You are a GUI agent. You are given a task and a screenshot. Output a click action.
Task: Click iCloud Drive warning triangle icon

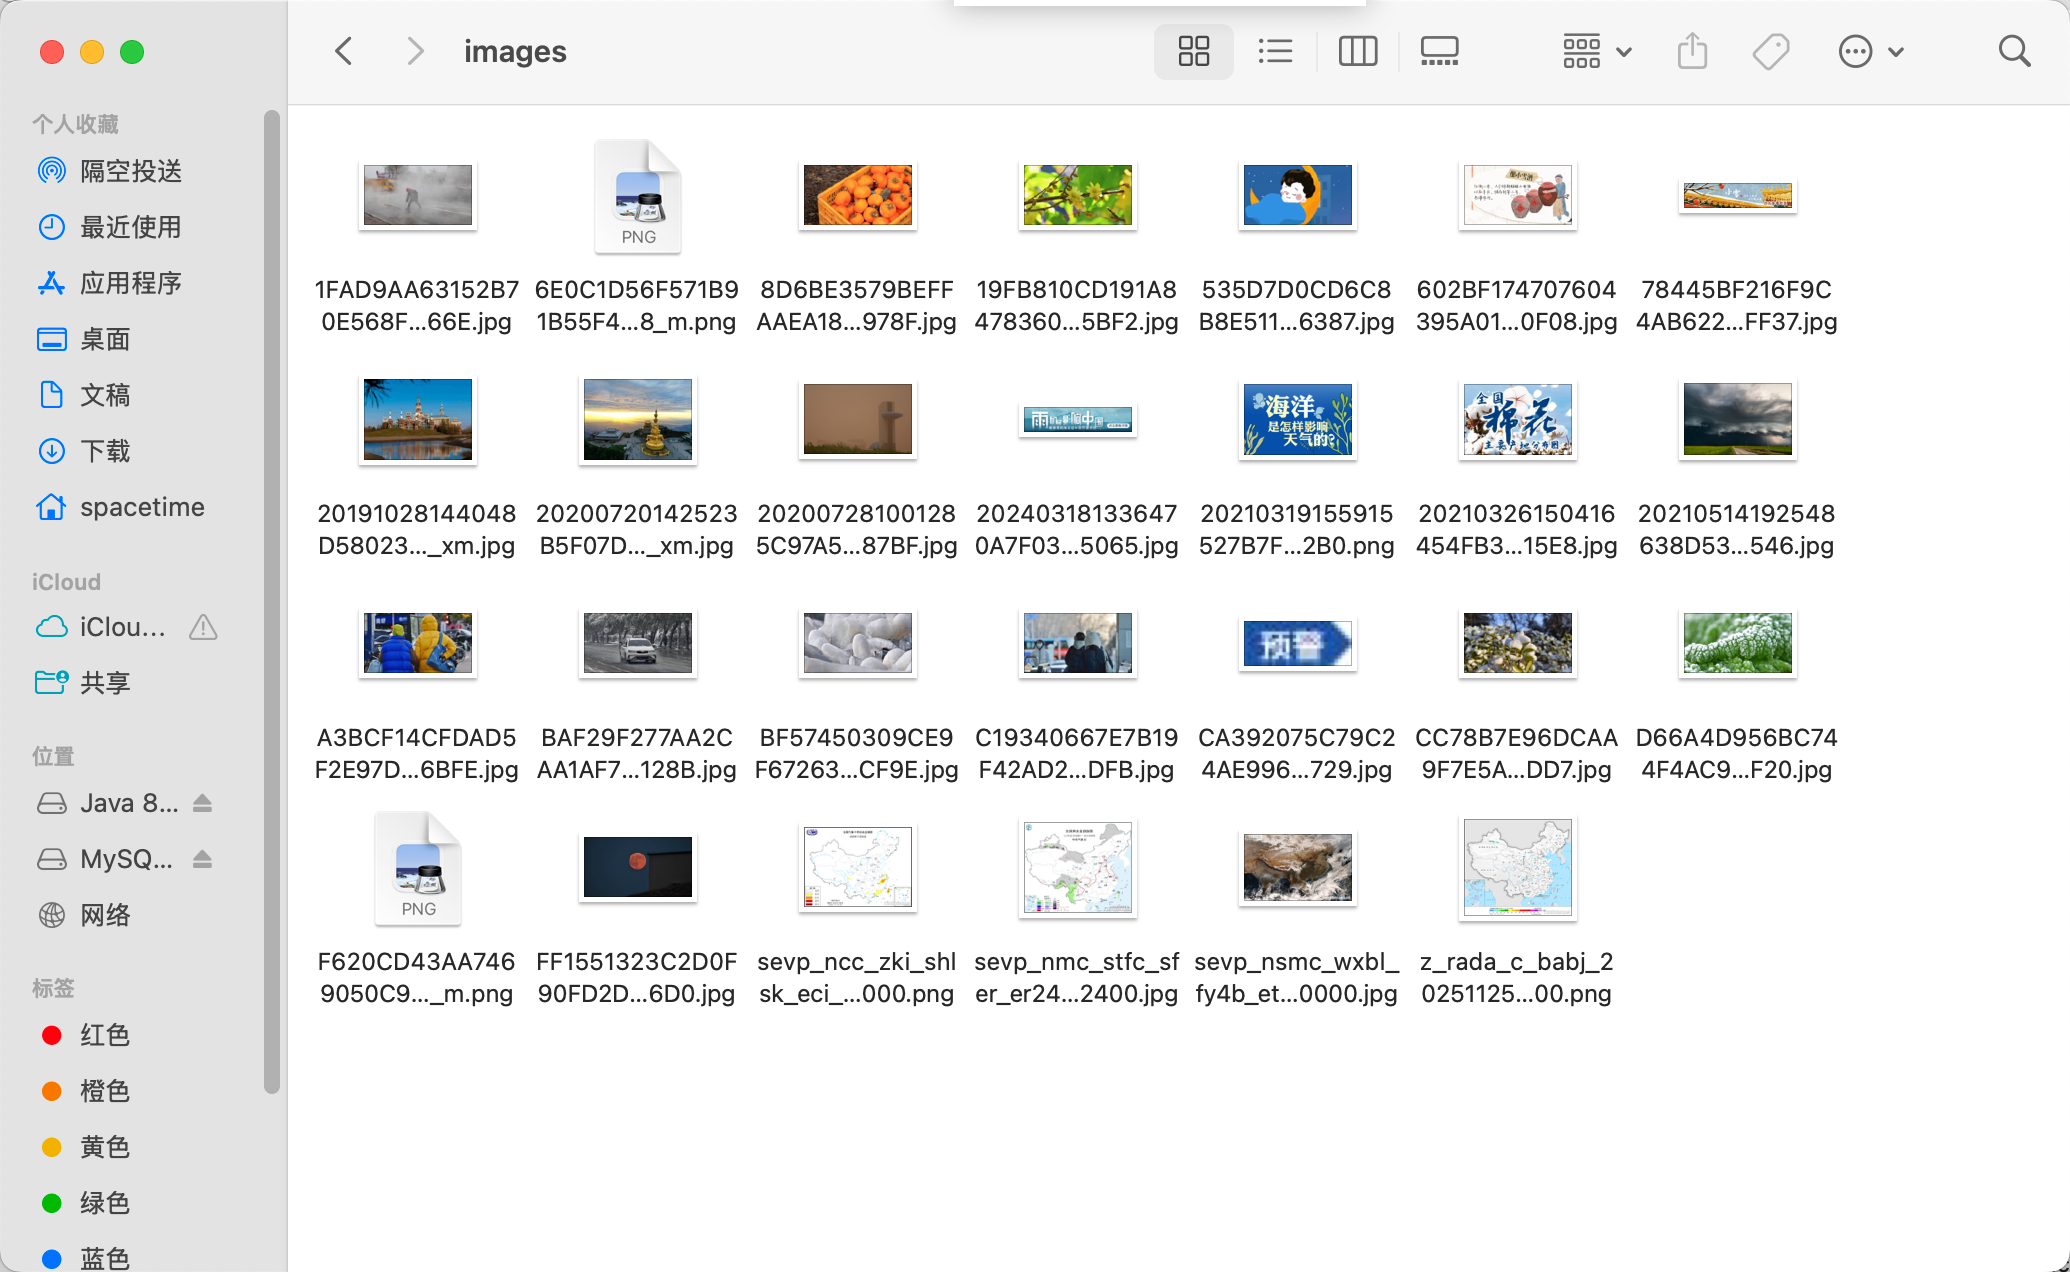pyautogui.click(x=203, y=627)
